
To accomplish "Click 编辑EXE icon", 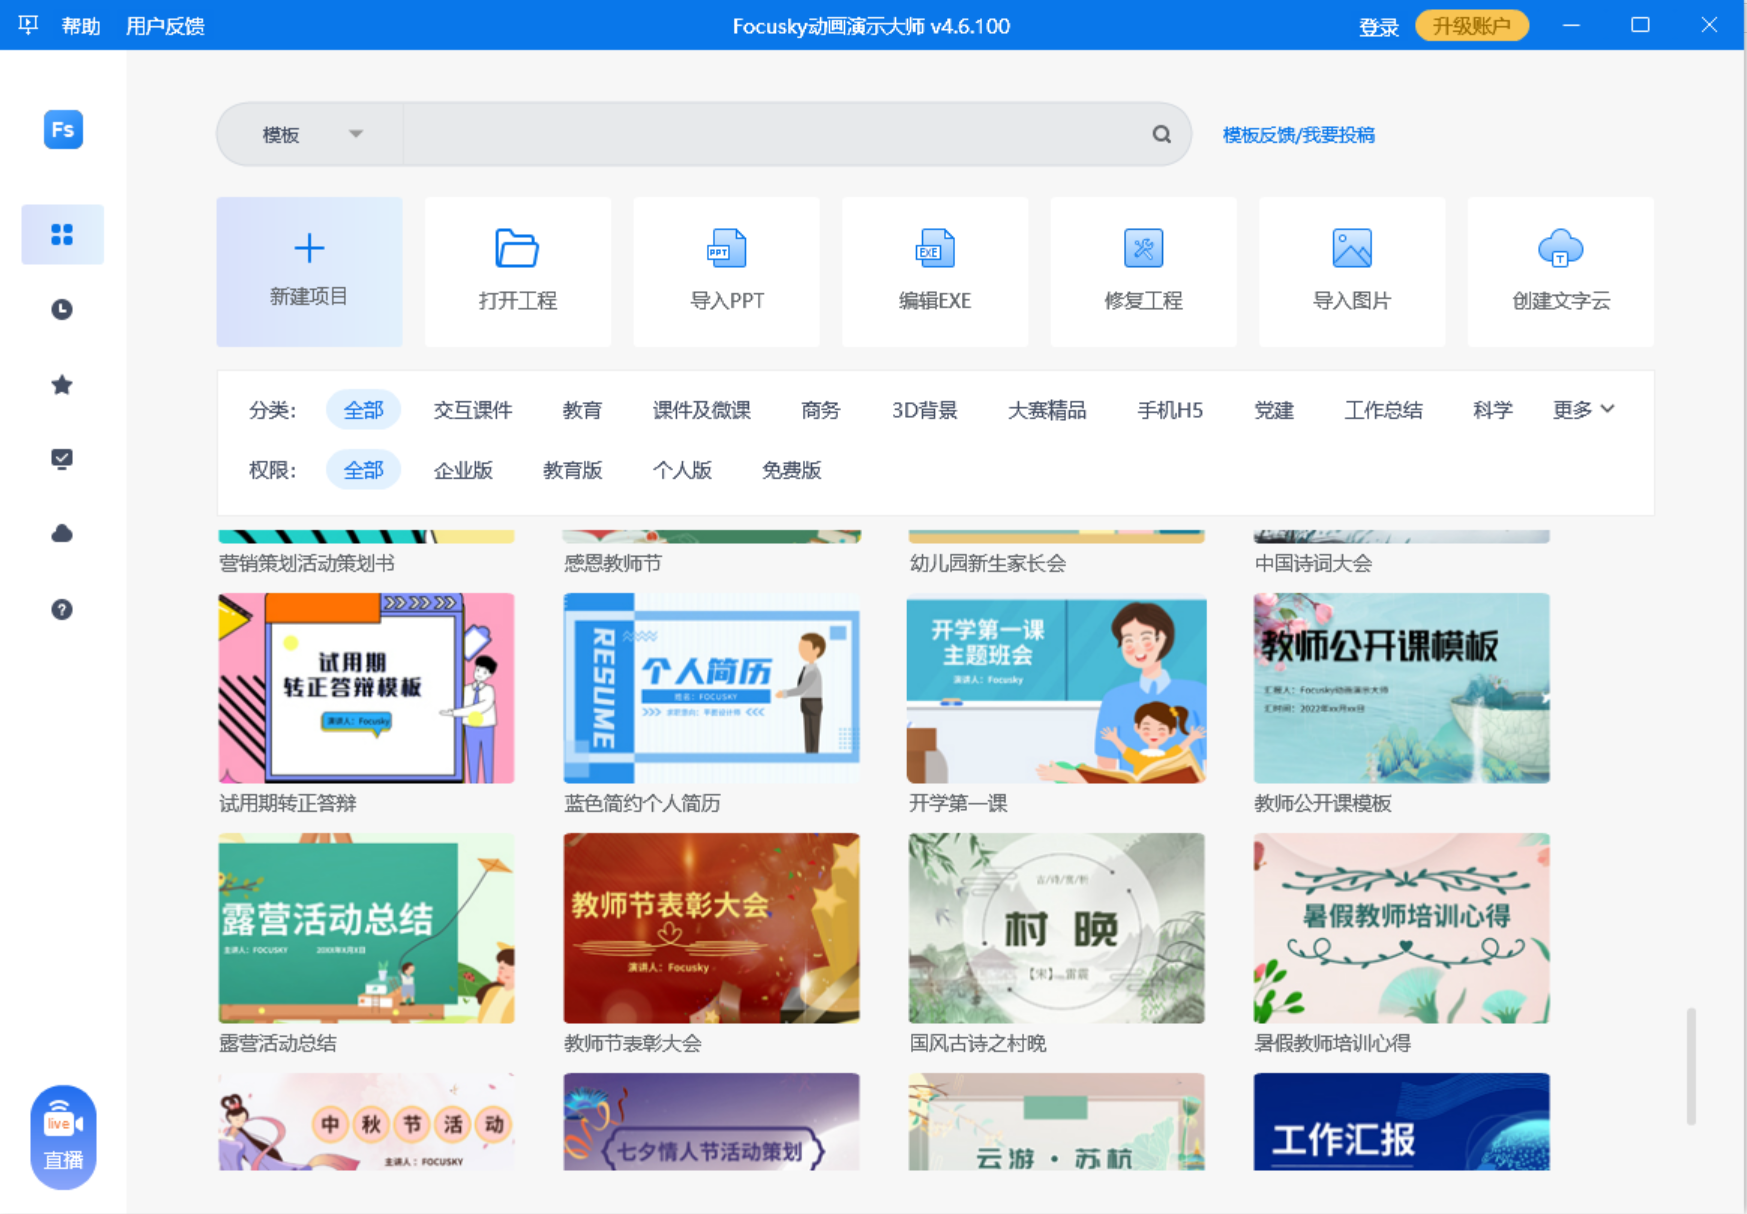I will click(x=934, y=271).
